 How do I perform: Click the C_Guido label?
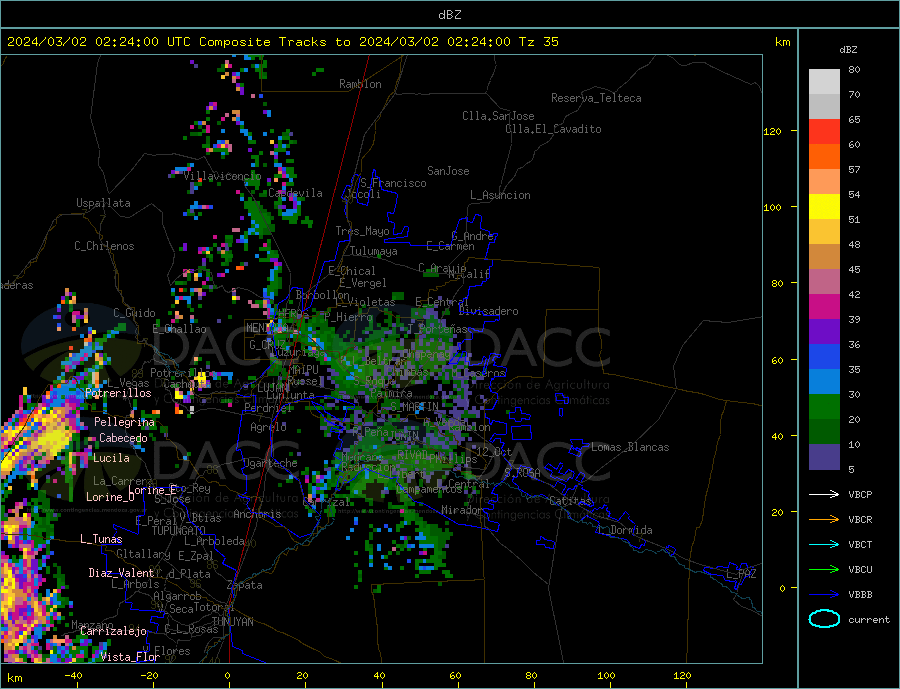[x=134, y=313]
